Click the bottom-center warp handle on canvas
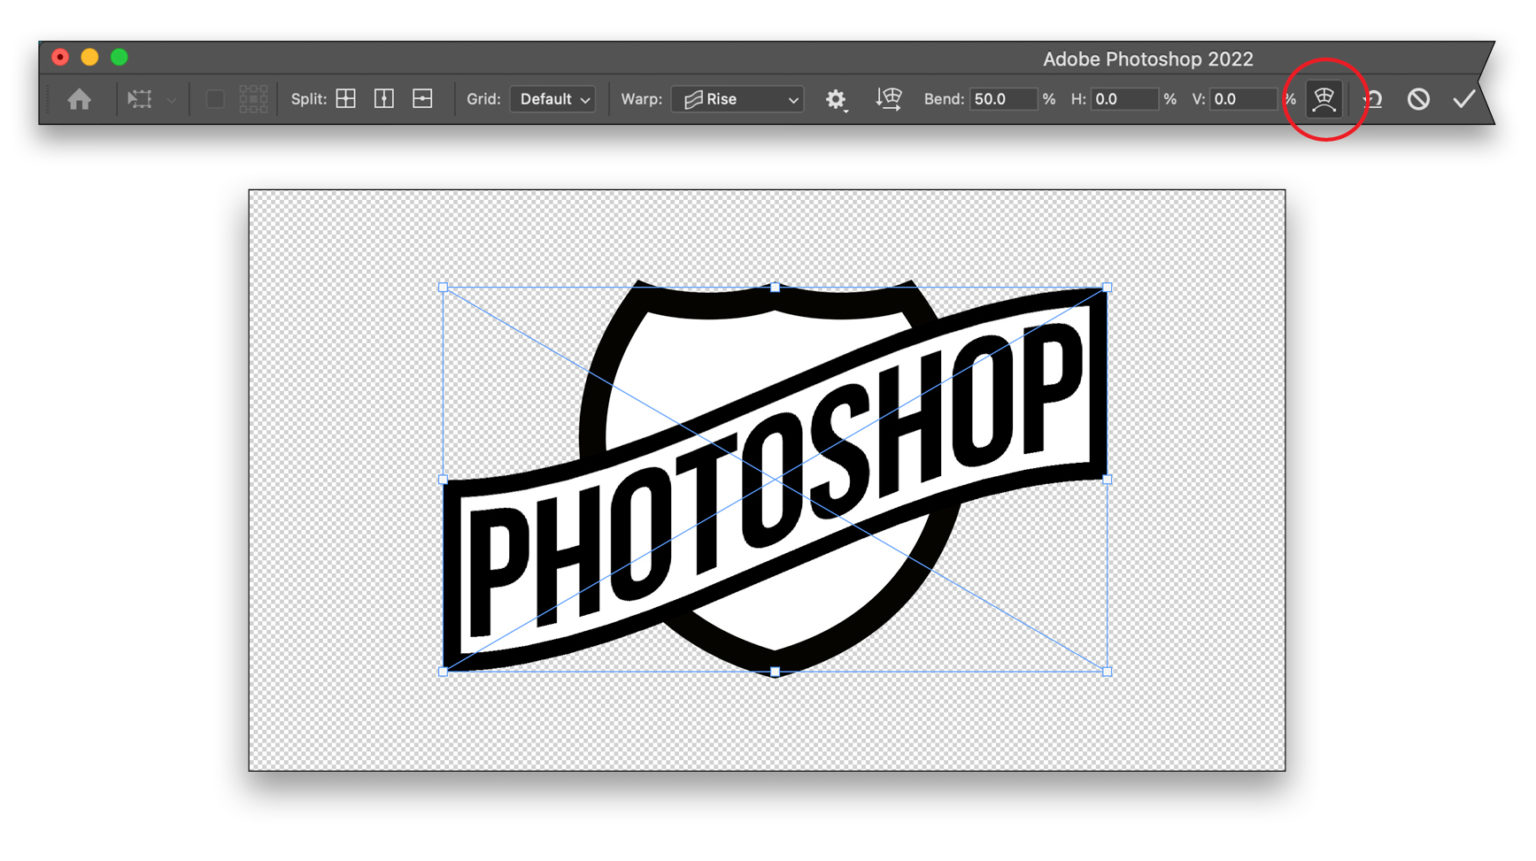This screenshot has height=861, width=1536. click(776, 672)
